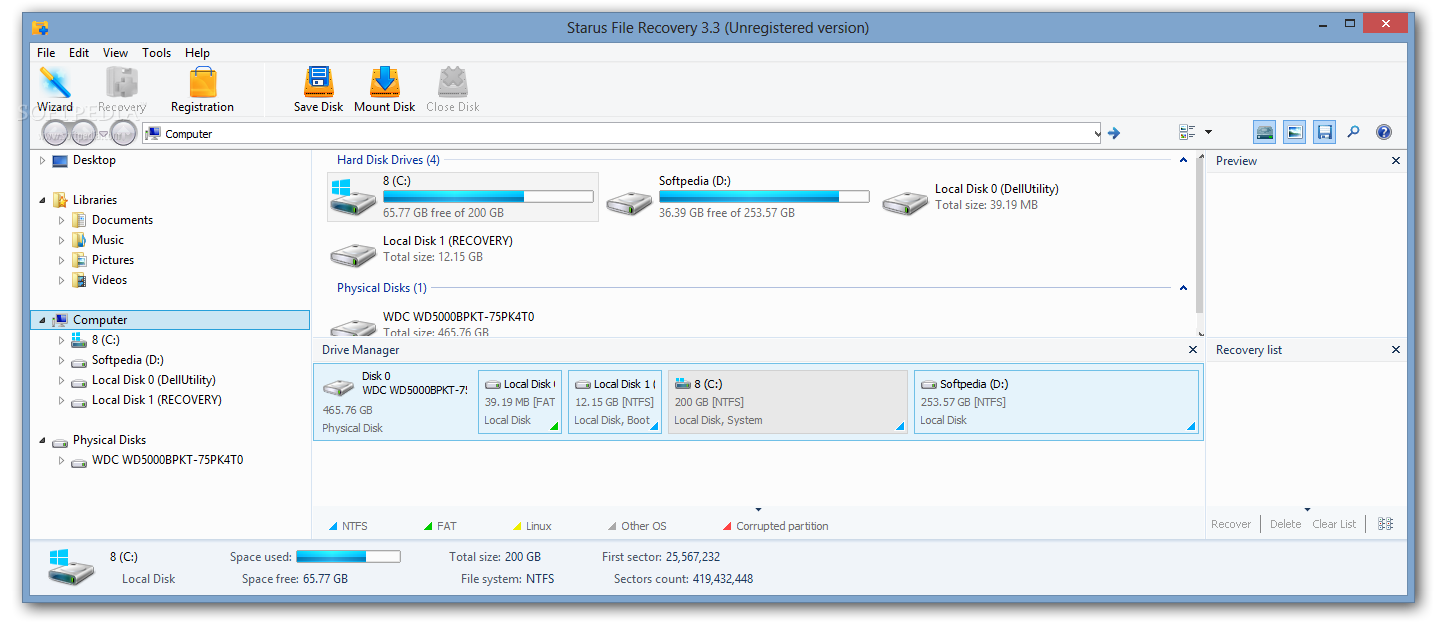The width and height of the screenshot is (1435, 623).
Task: Open the Edit menu
Action: 79,53
